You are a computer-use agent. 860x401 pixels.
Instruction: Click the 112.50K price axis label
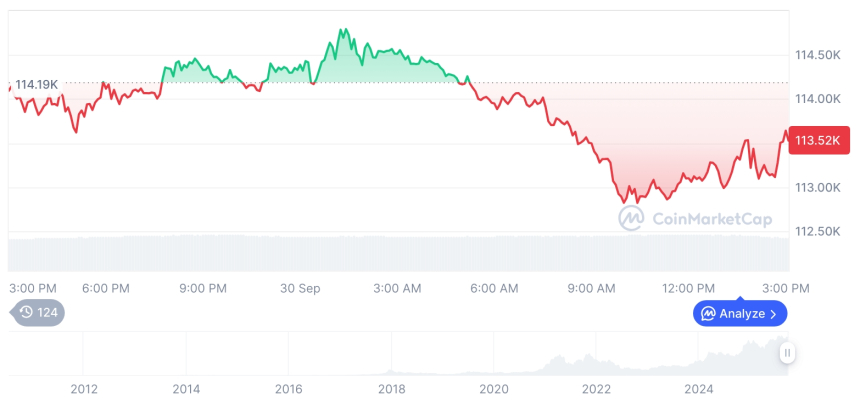[x=816, y=232]
